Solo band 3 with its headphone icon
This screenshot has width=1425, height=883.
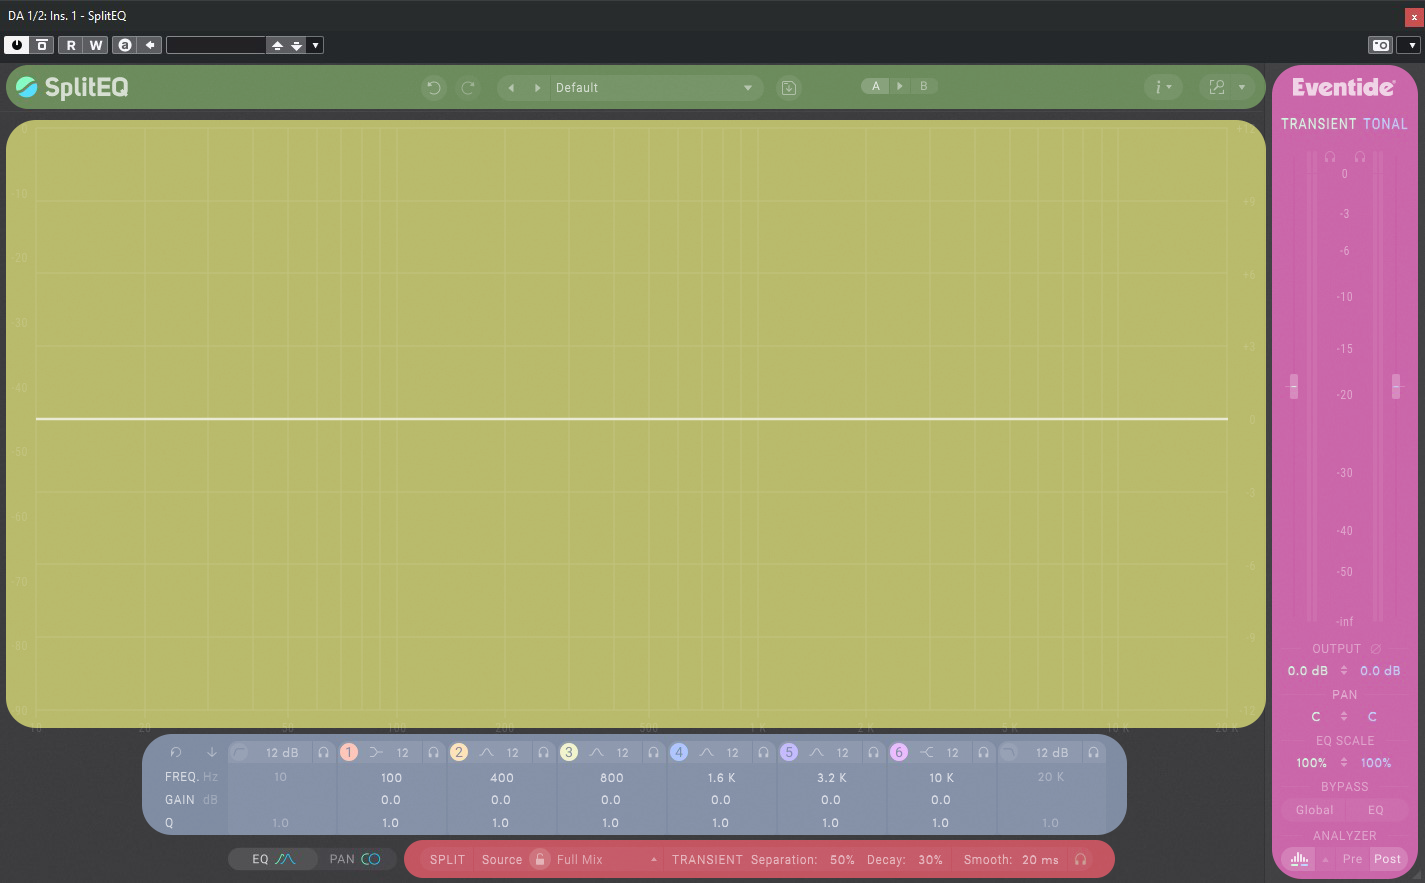tap(653, 752)
